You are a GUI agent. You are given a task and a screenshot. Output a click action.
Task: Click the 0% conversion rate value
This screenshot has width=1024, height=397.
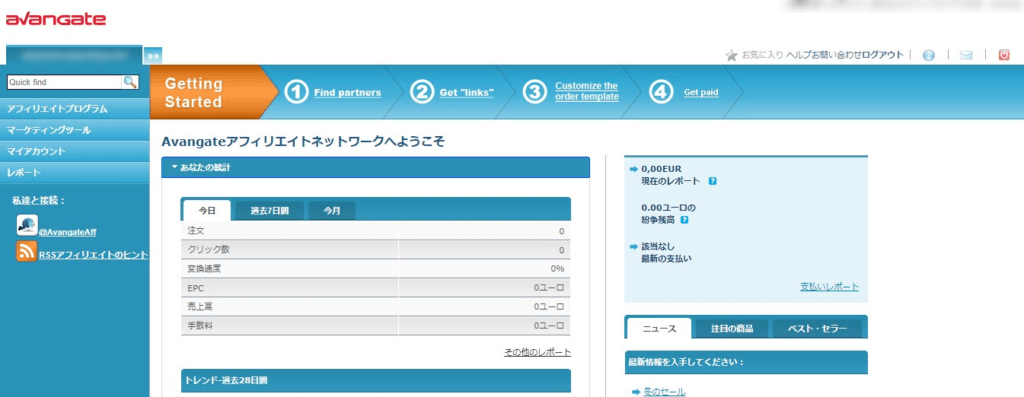point(557,269)
